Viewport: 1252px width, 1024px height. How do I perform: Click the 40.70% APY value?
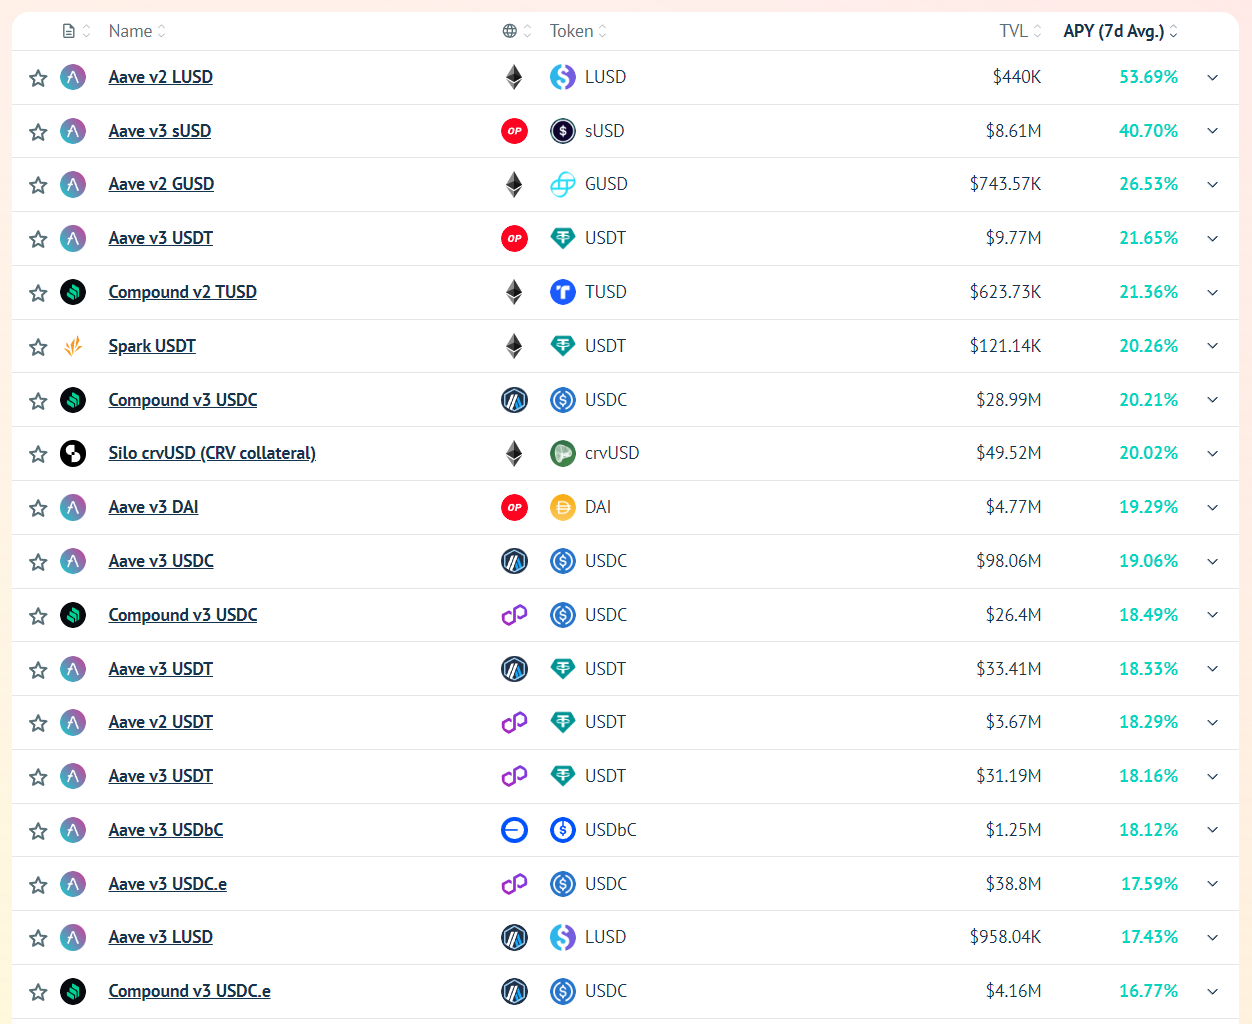click(x=1148, y=131)
